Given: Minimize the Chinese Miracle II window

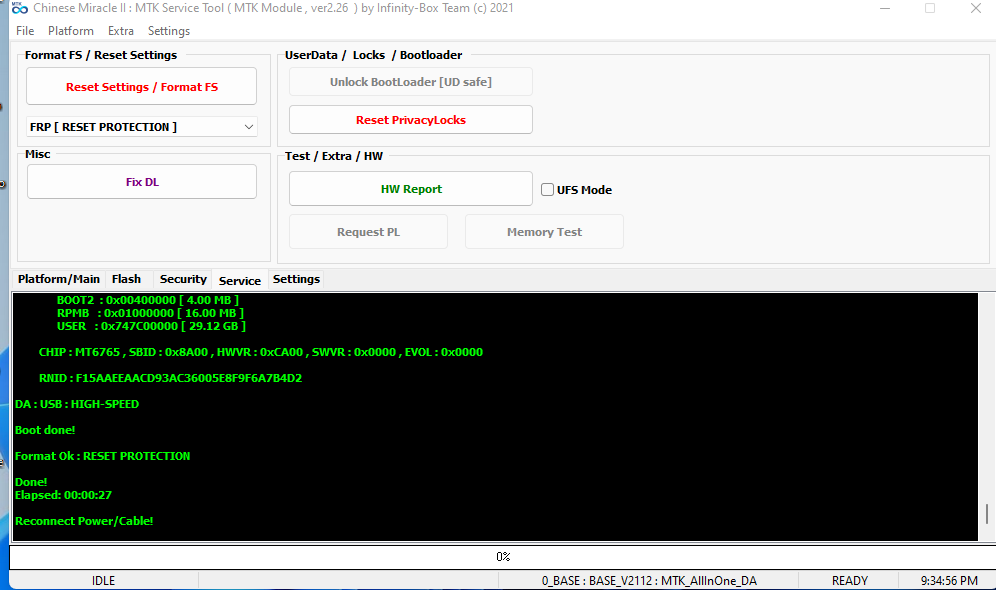Looking at the screenshot, I should [x=884, y=8].
